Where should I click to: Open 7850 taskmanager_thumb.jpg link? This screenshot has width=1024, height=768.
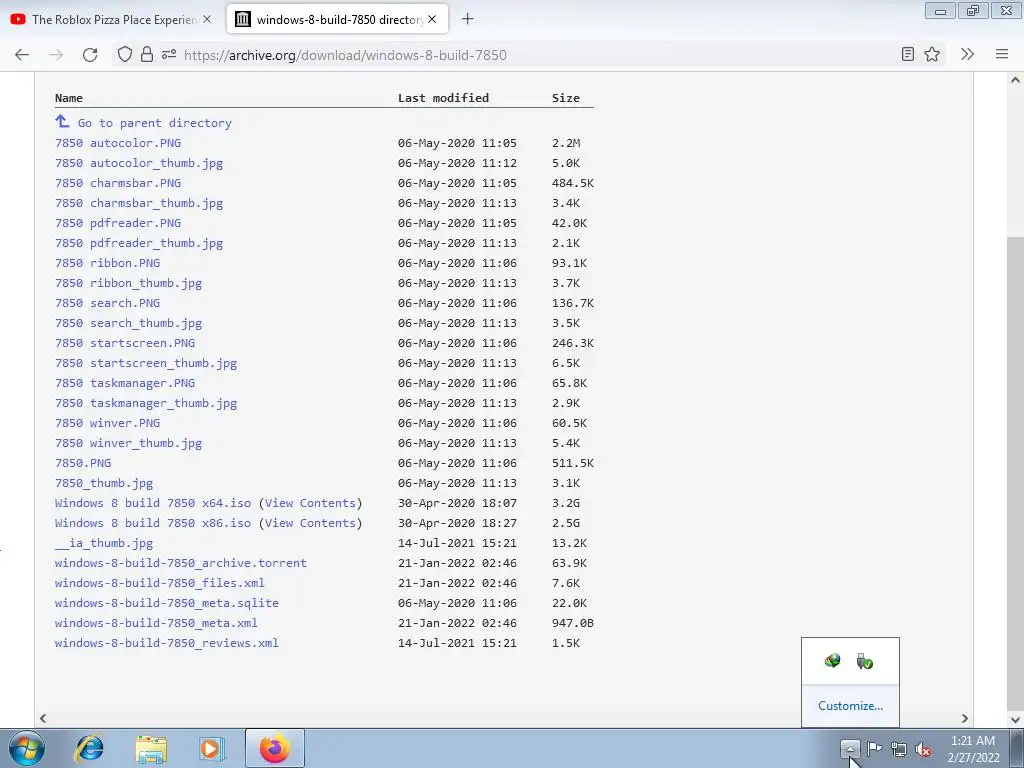pos(146,403)
